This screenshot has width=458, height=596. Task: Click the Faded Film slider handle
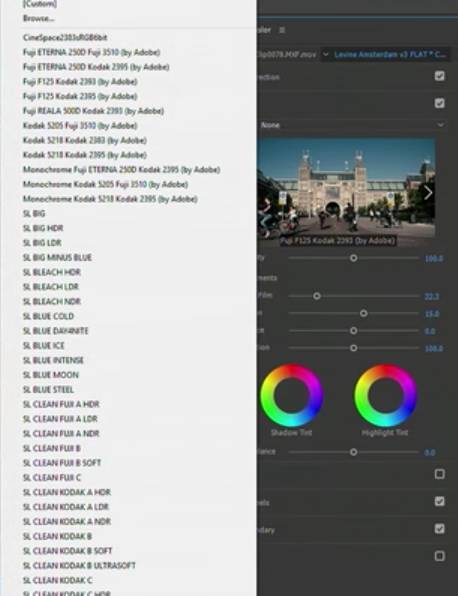(317, 296)
